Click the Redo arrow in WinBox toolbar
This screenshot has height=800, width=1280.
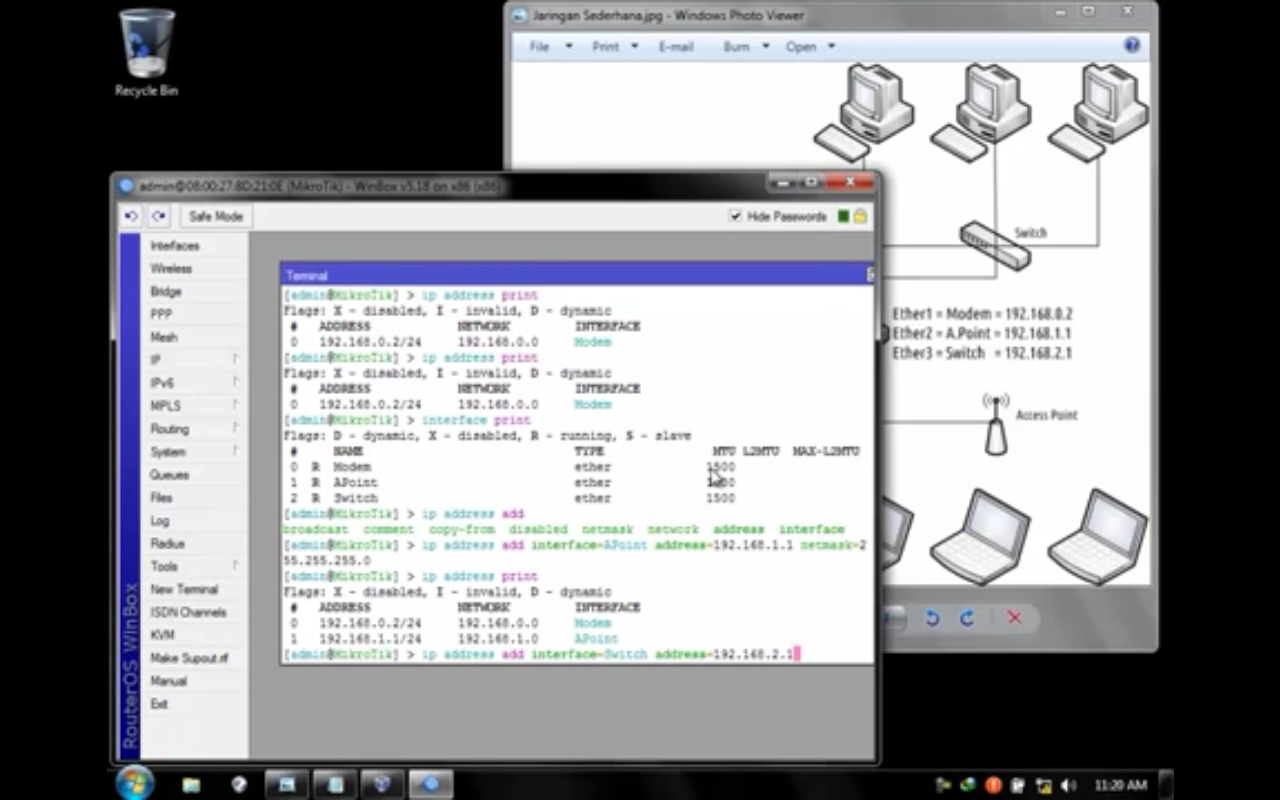click(x=159, y=216)
